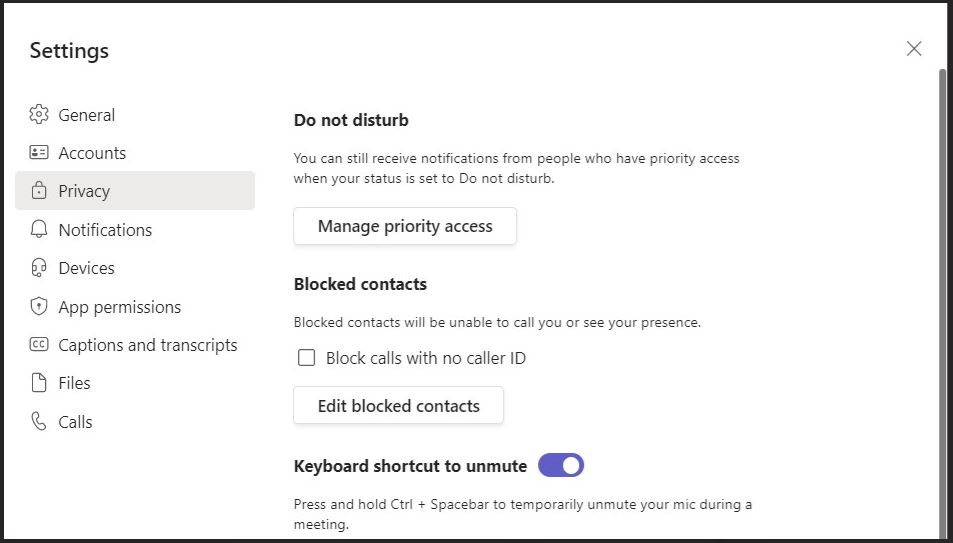Select the Accounts settings label
Screen dimensions: 953x543
(x=92, y=153)
